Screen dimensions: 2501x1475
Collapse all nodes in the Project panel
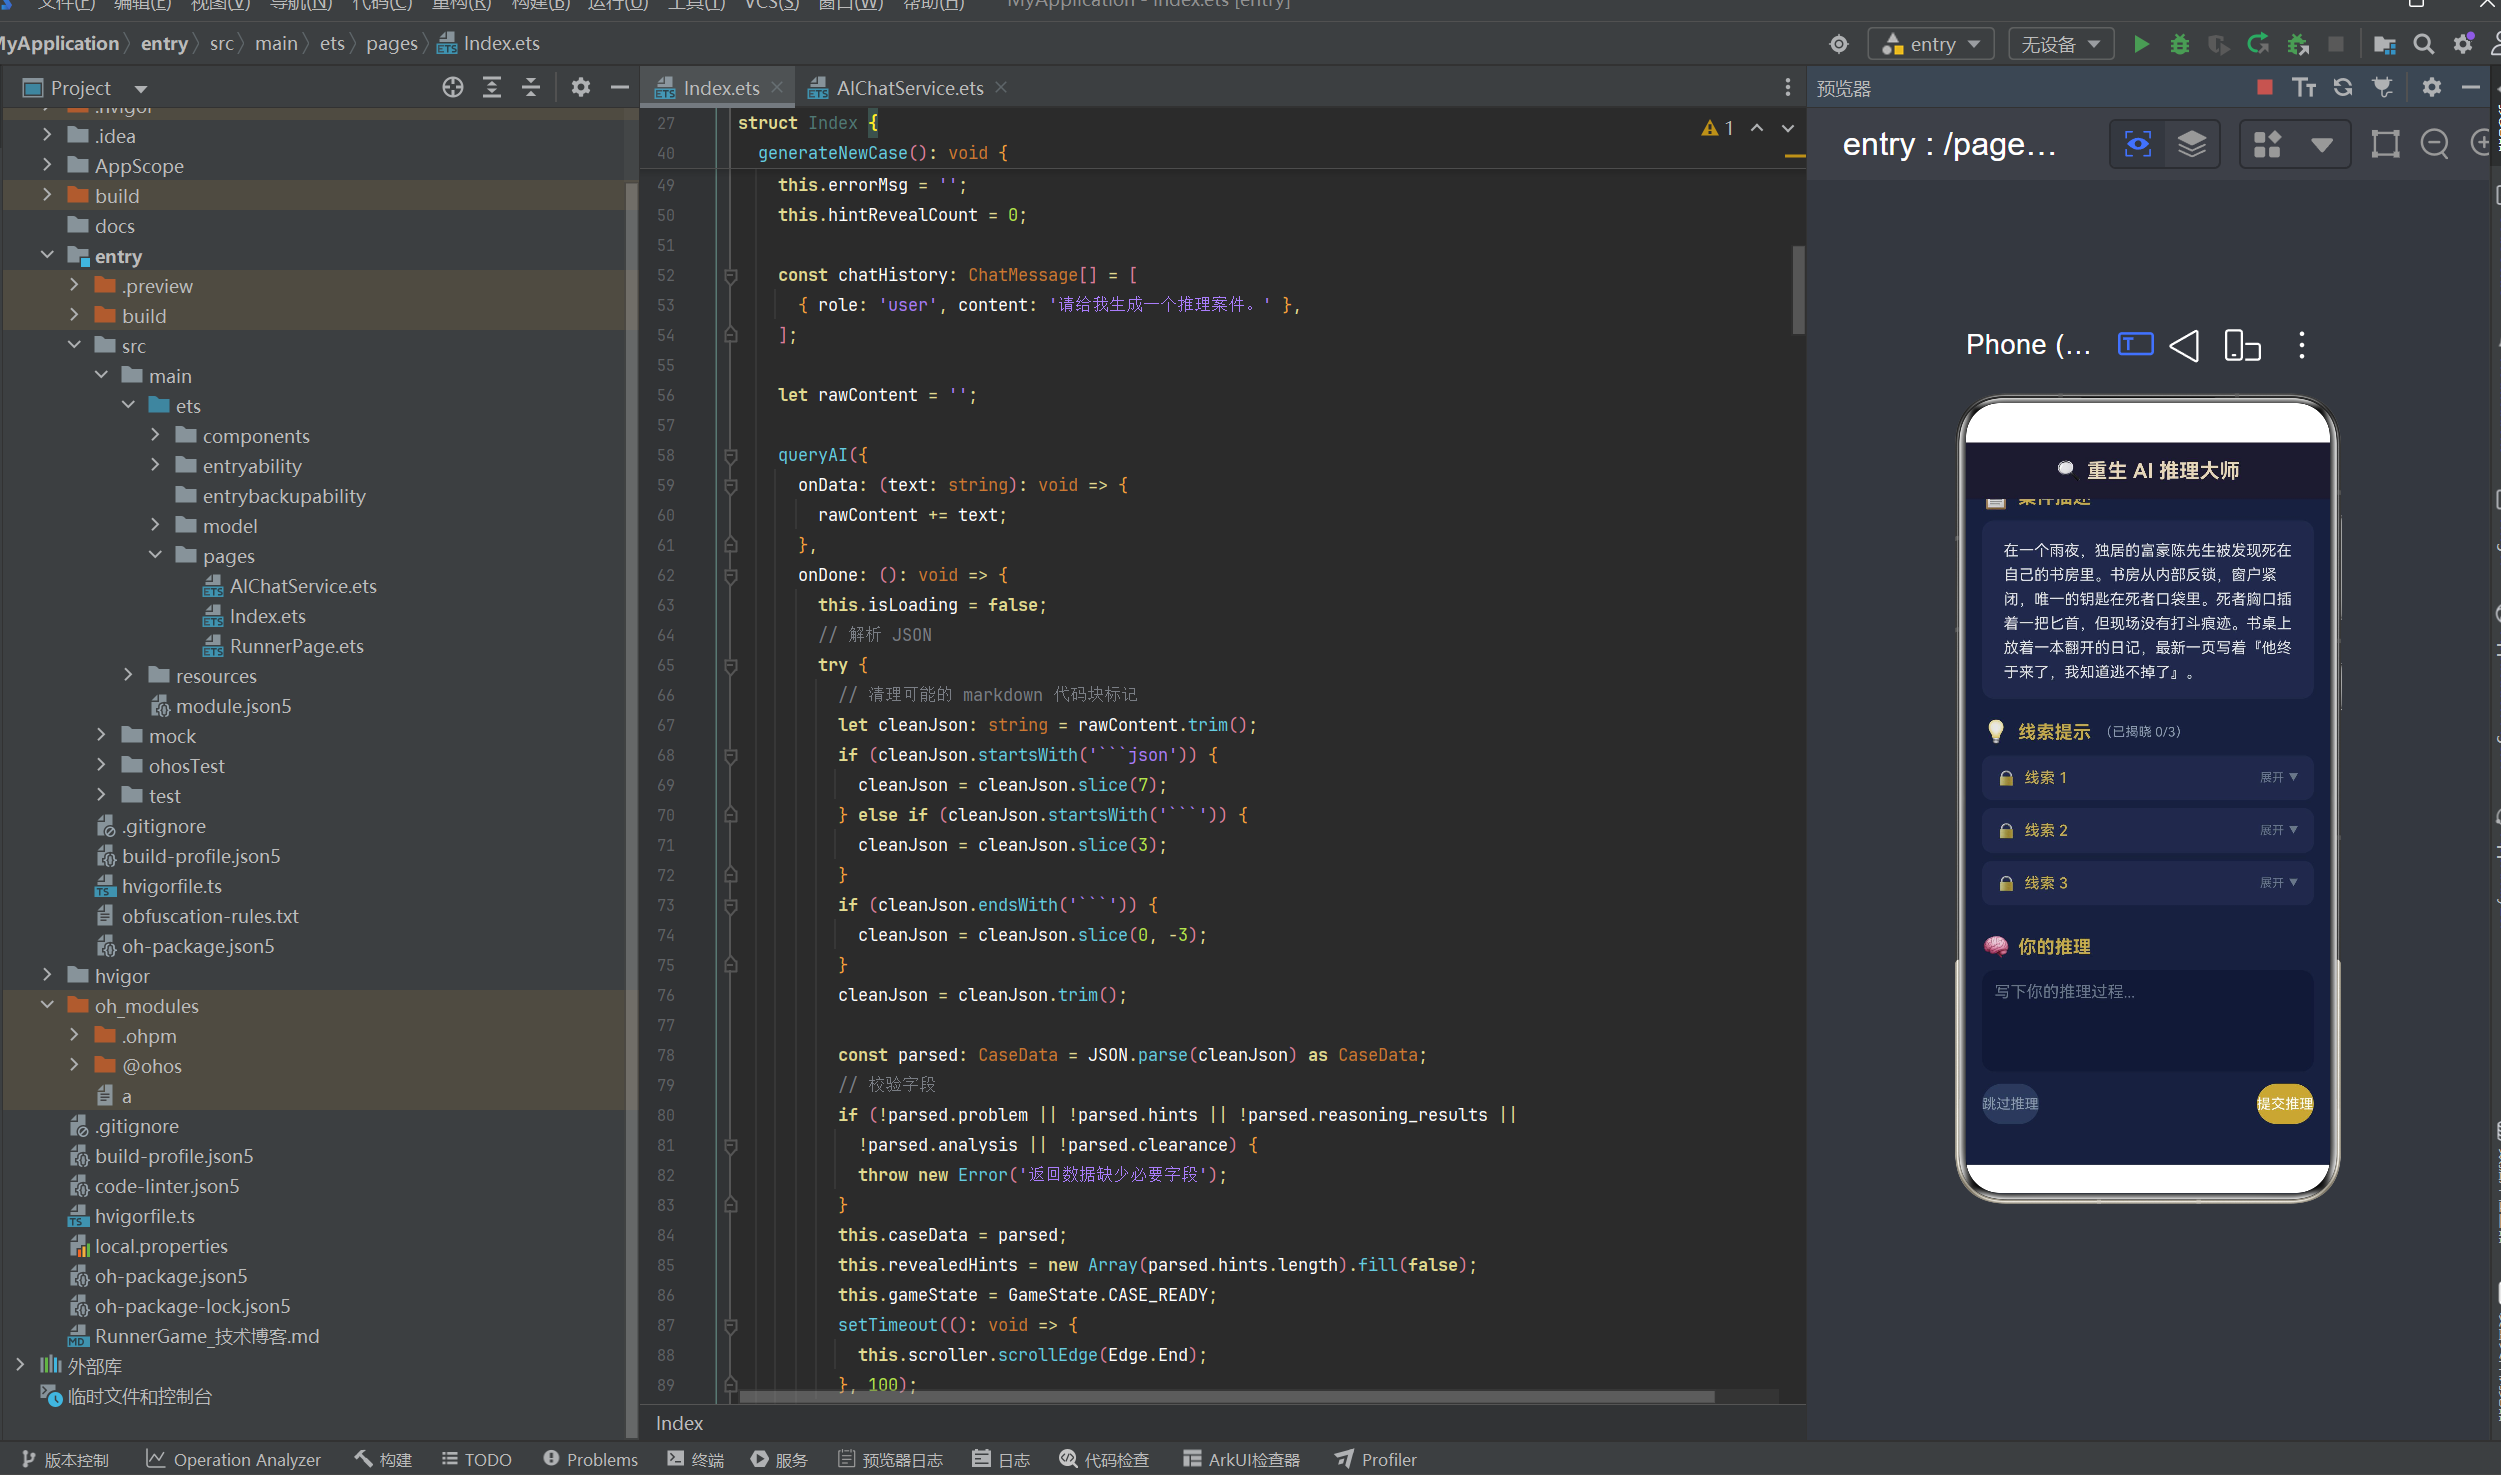[x=531, y=88]
